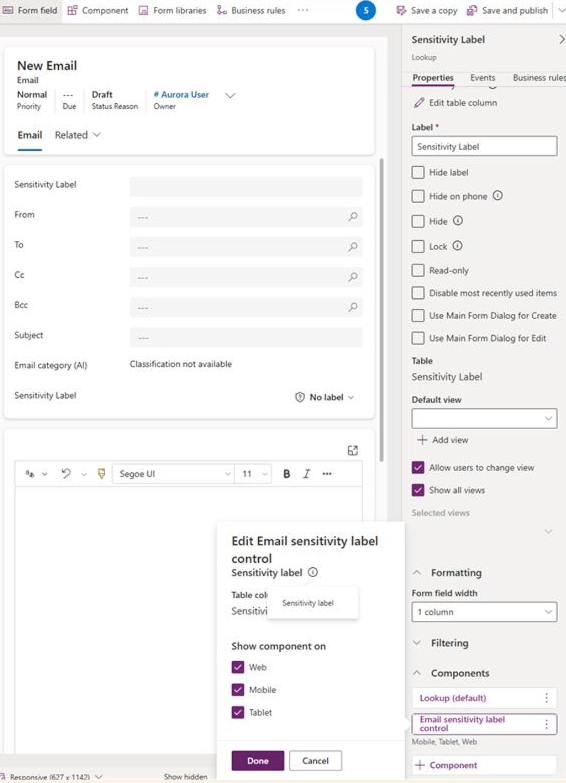Show info icon next to Lock
This screenshot has width=566, height=783.
click(457, 246)
